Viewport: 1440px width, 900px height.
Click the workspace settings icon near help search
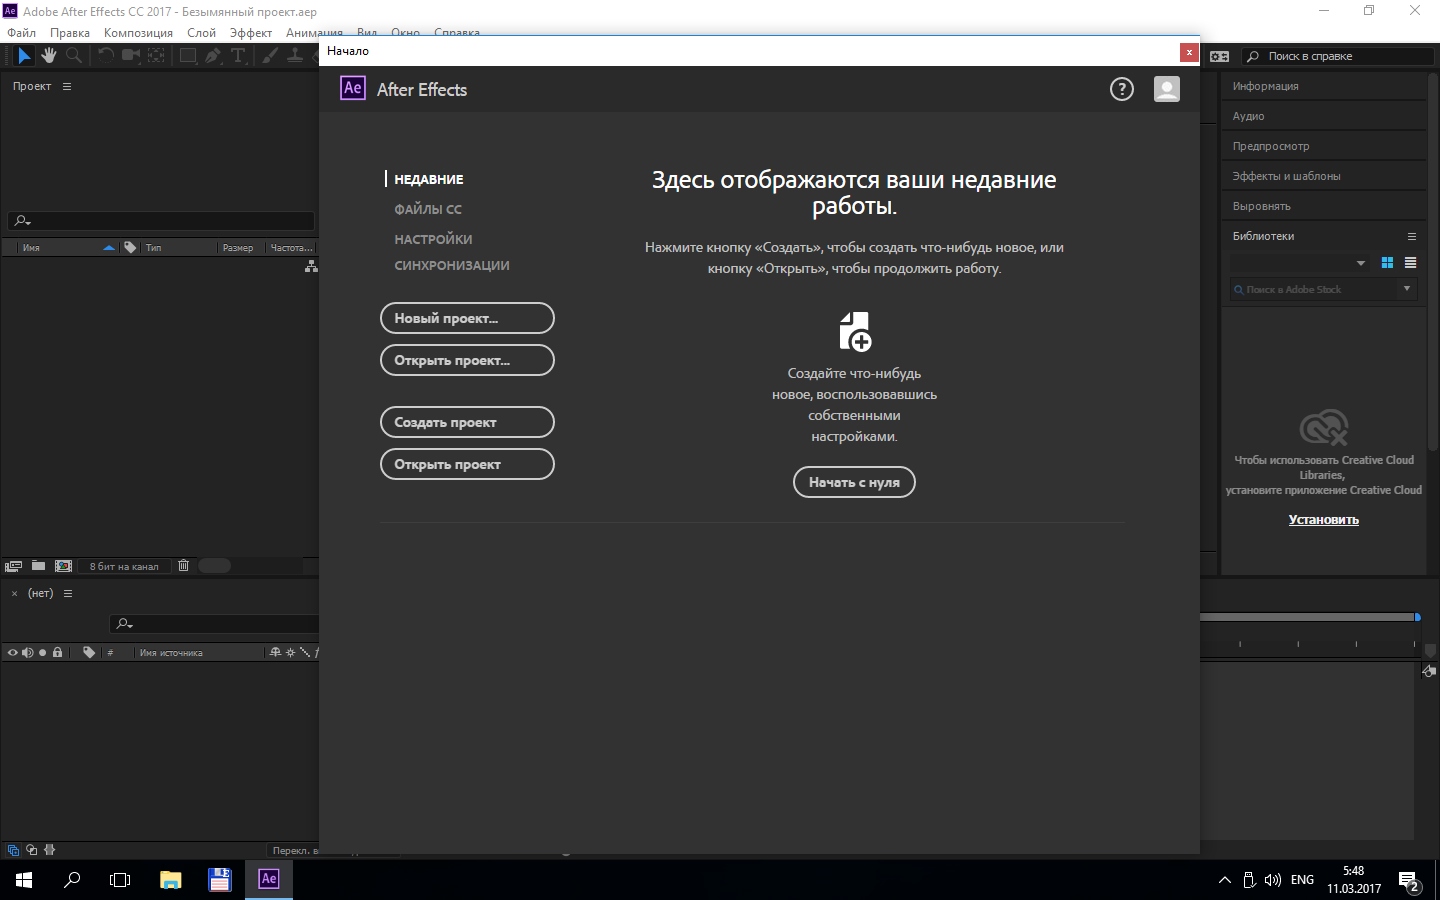point(1220,56)
